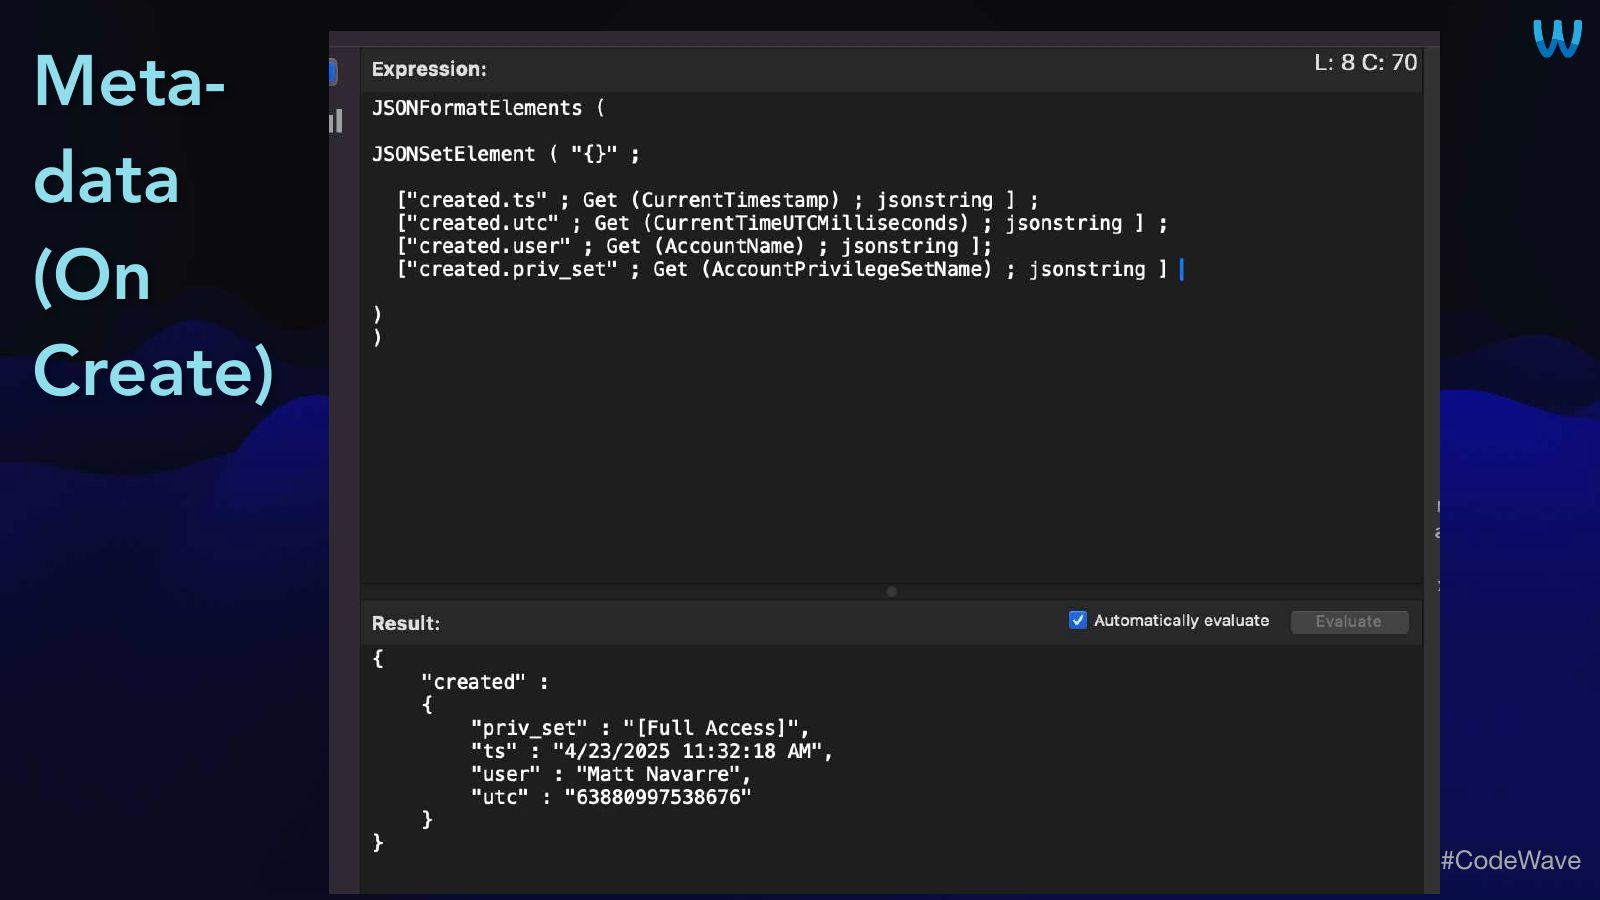Click the "created" key in Result

point(473,682)
